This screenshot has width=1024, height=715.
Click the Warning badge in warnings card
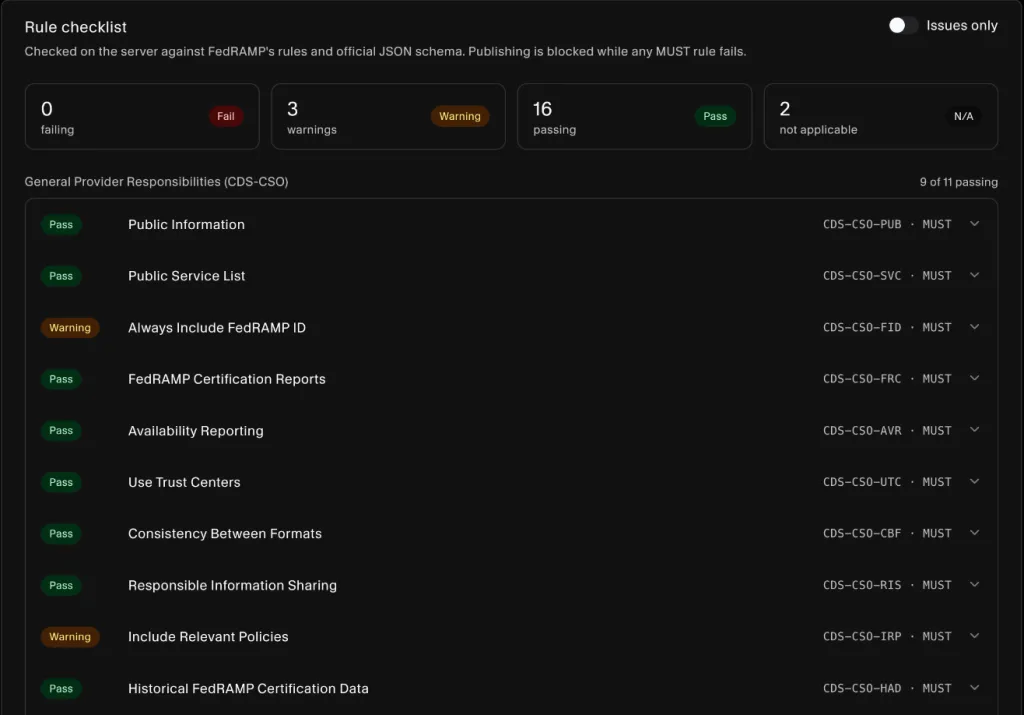click(x=460, y=116)
